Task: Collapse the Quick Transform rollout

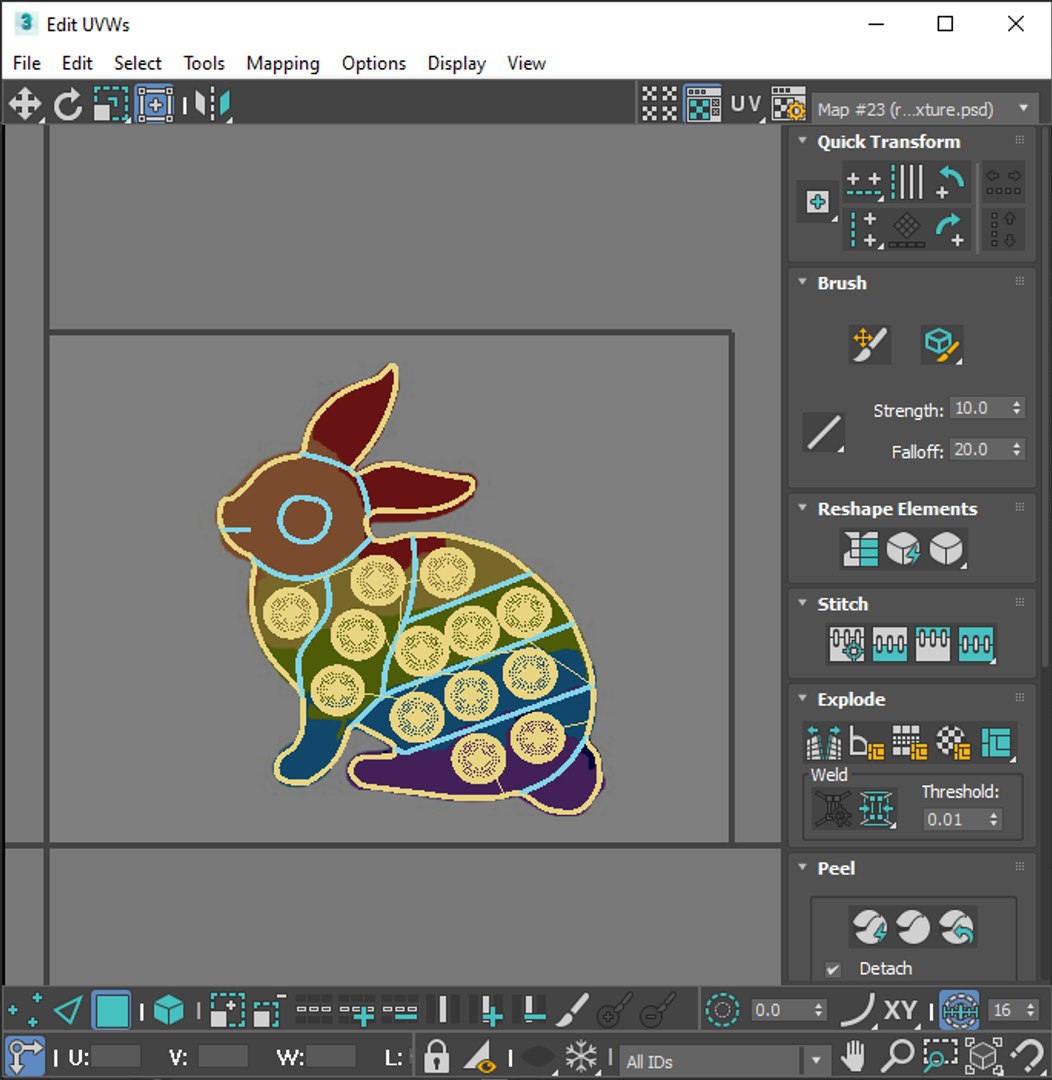Action: pos(802,141)
